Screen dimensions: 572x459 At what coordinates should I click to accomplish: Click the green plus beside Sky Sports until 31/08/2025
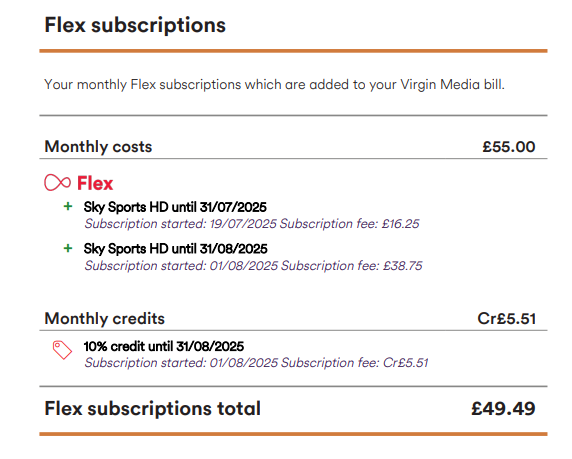point(68,248)
